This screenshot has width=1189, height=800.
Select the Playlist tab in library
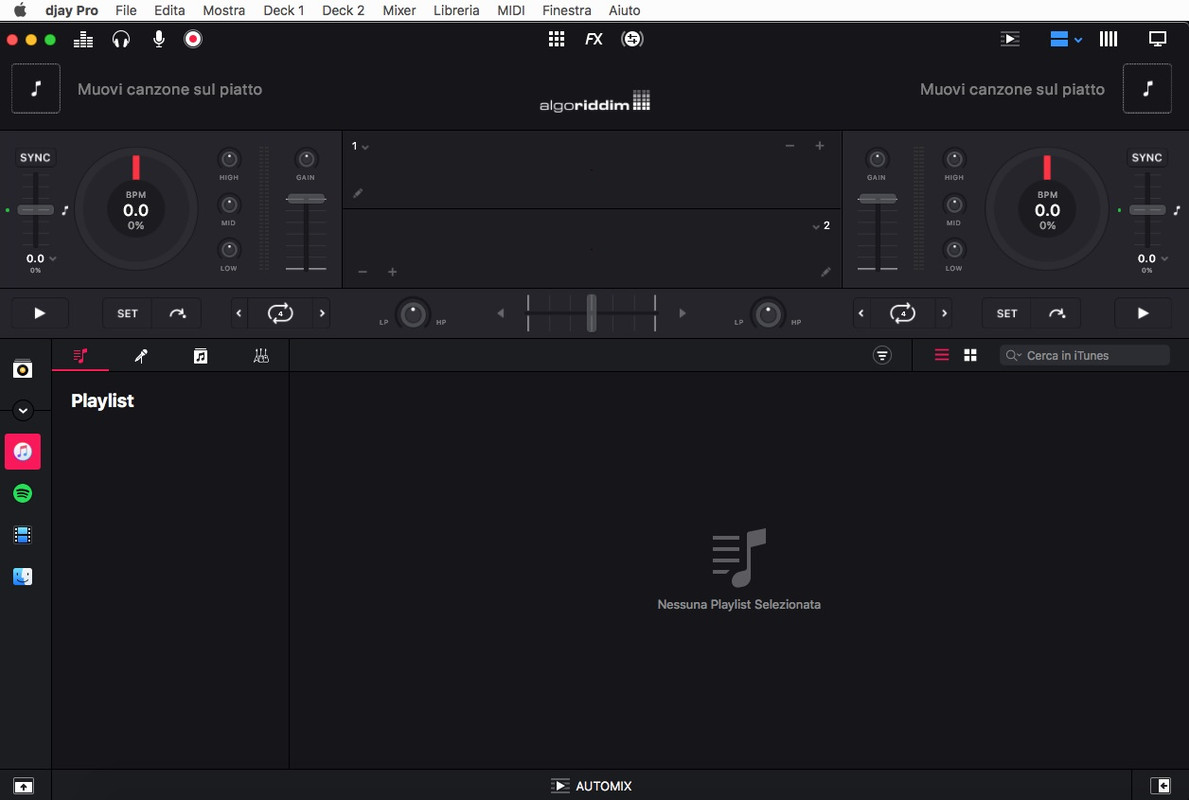(80, 356)
